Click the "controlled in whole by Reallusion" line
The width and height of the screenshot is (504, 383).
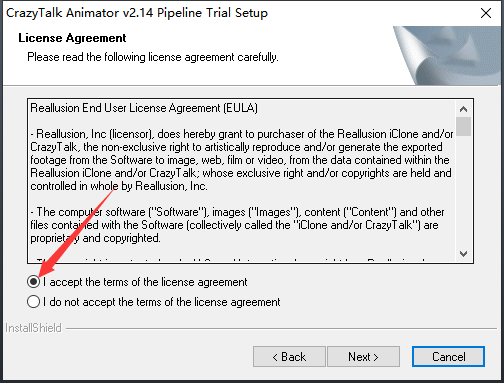pos(119,186)
